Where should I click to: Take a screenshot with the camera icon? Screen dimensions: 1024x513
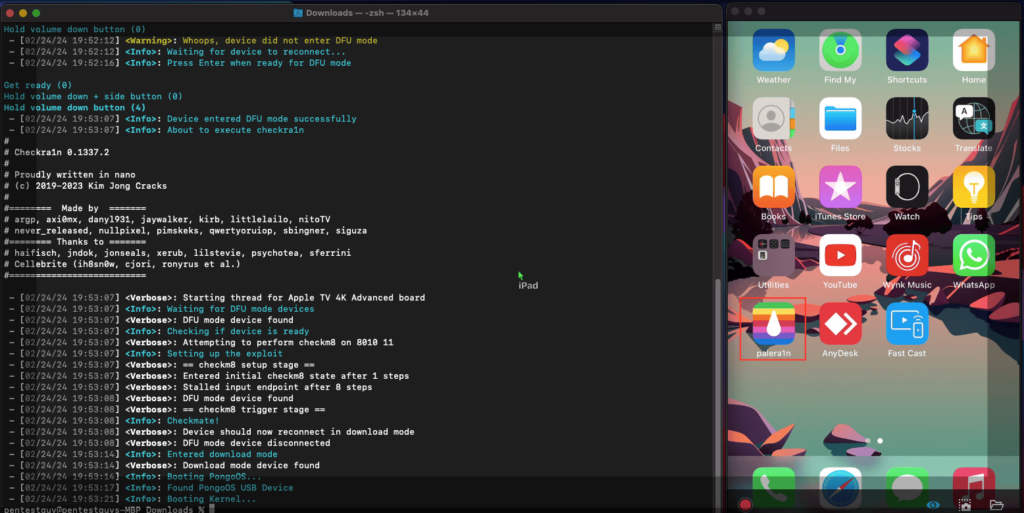965,505
